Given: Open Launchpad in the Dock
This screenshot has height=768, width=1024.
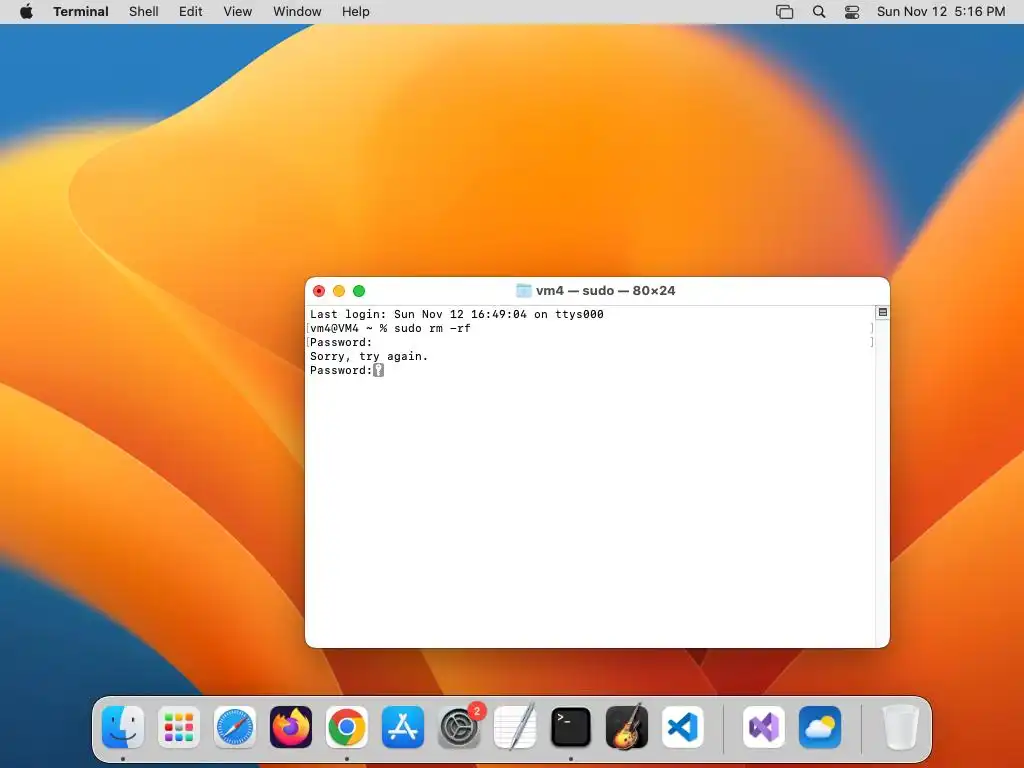Looking at the screenshot, I should point(179,727).
